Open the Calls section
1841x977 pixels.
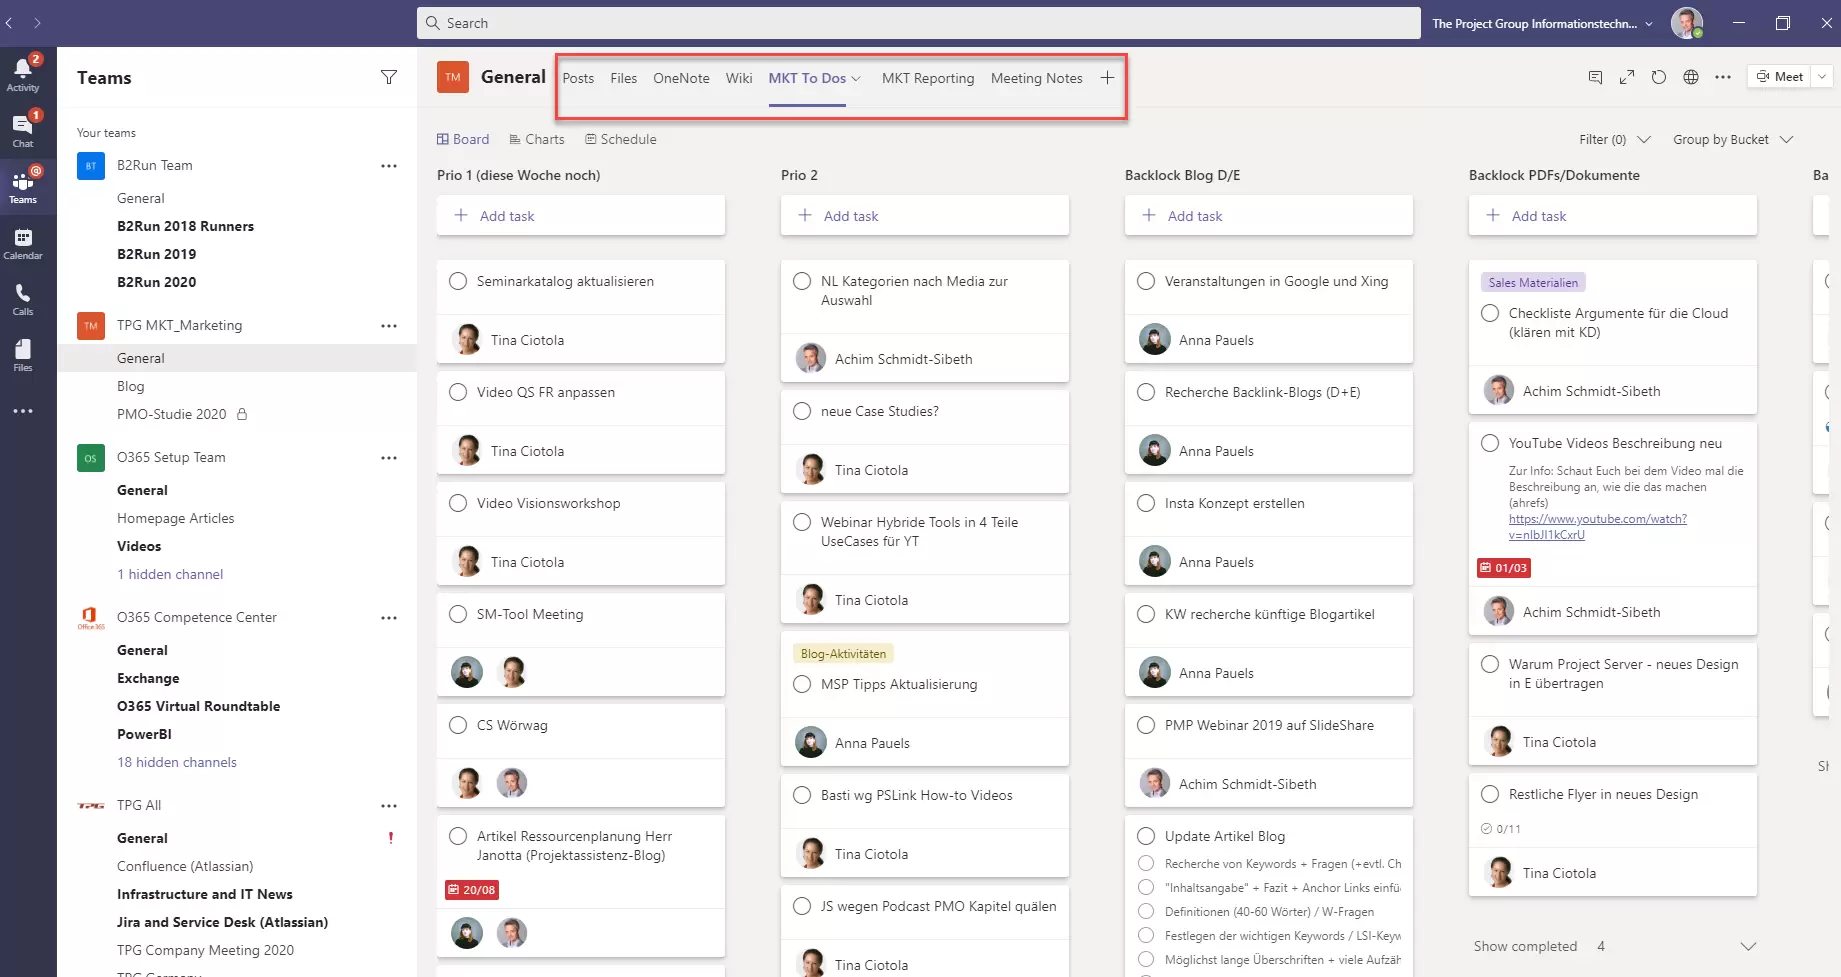point(23,298)
